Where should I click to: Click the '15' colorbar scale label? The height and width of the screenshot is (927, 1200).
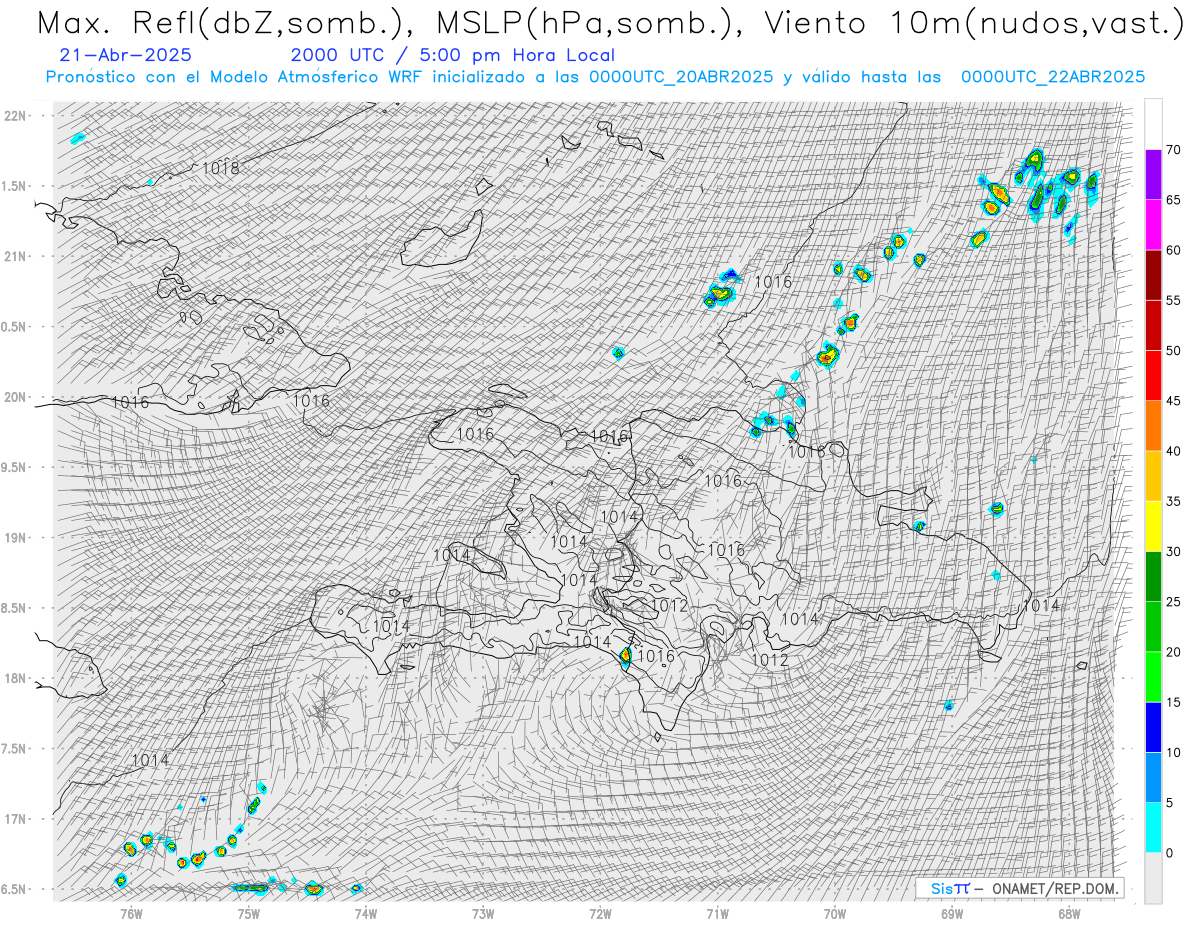pos(1173,702)
